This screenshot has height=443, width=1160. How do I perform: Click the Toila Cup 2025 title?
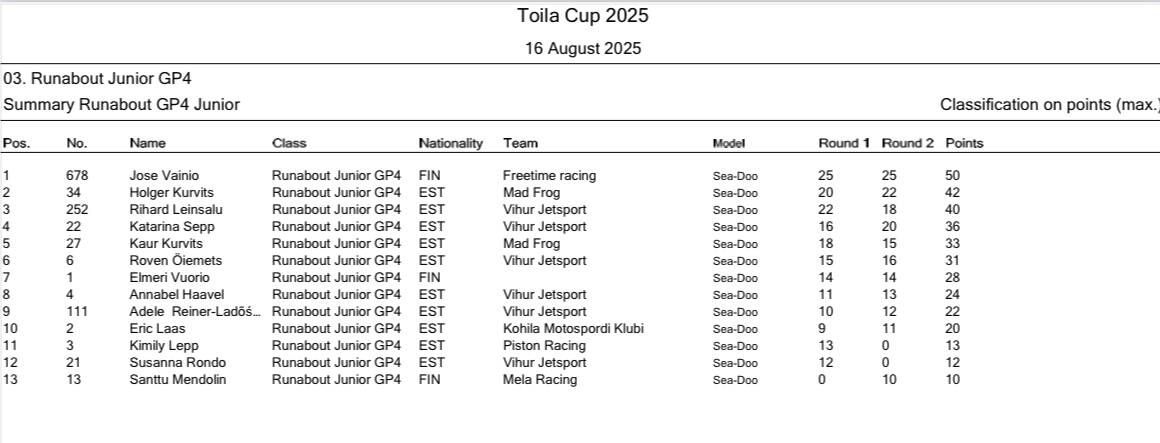coord(583,16)
